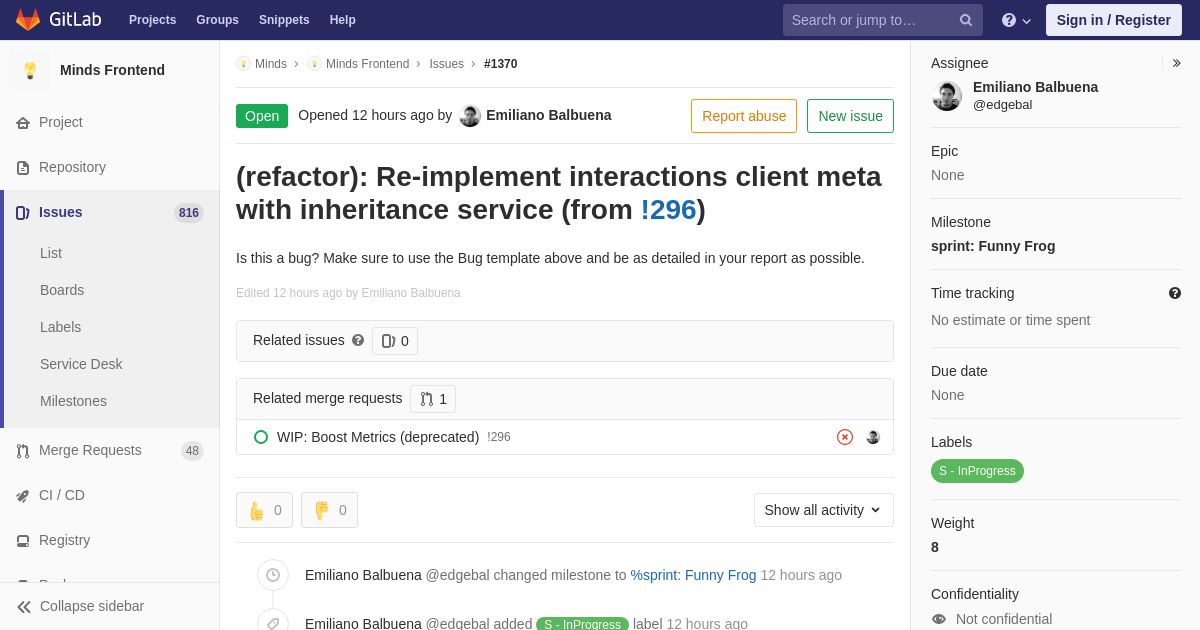This screenshot has width=1200, height=630.
Task: Open the !296 merge request link in title
Action: click(668, 210)
